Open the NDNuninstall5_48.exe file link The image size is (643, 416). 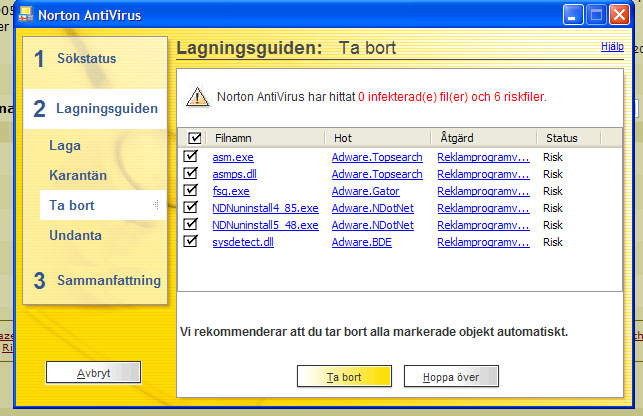tap(265, 225)
